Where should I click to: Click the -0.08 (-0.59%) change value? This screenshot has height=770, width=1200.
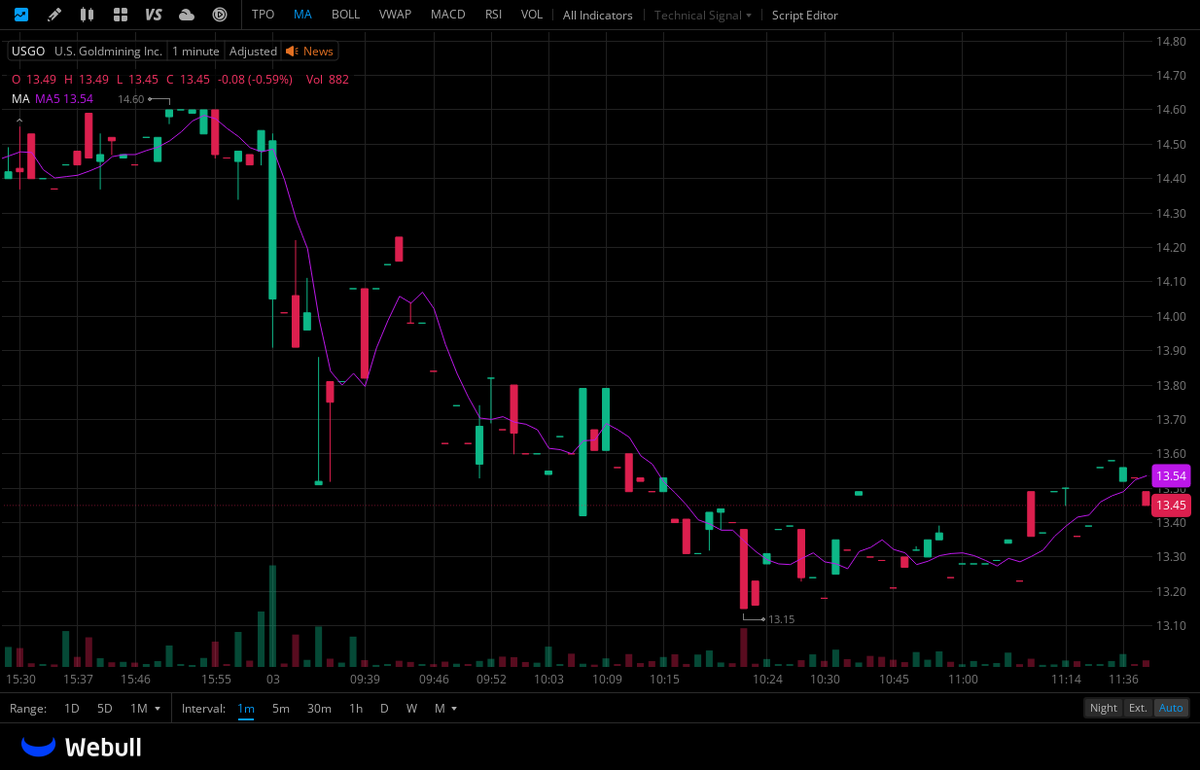[x=256, y=79]
